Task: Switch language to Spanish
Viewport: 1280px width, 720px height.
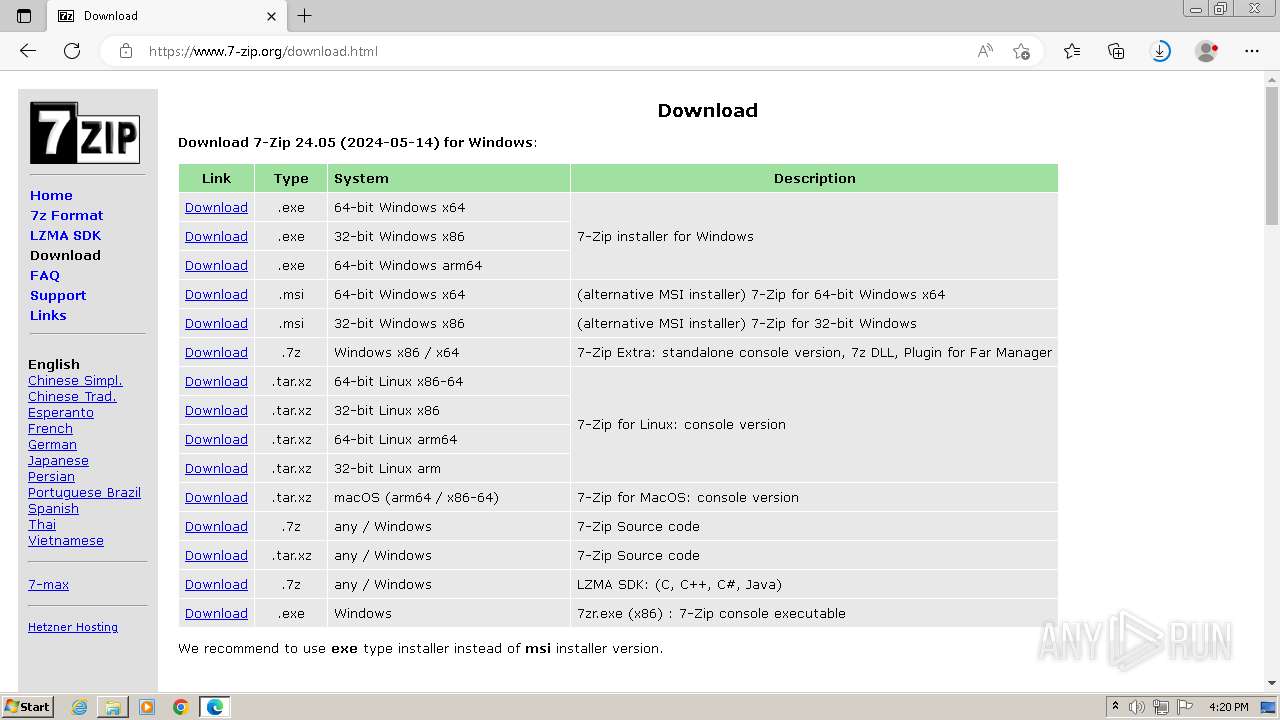Action: coord(53,508)
